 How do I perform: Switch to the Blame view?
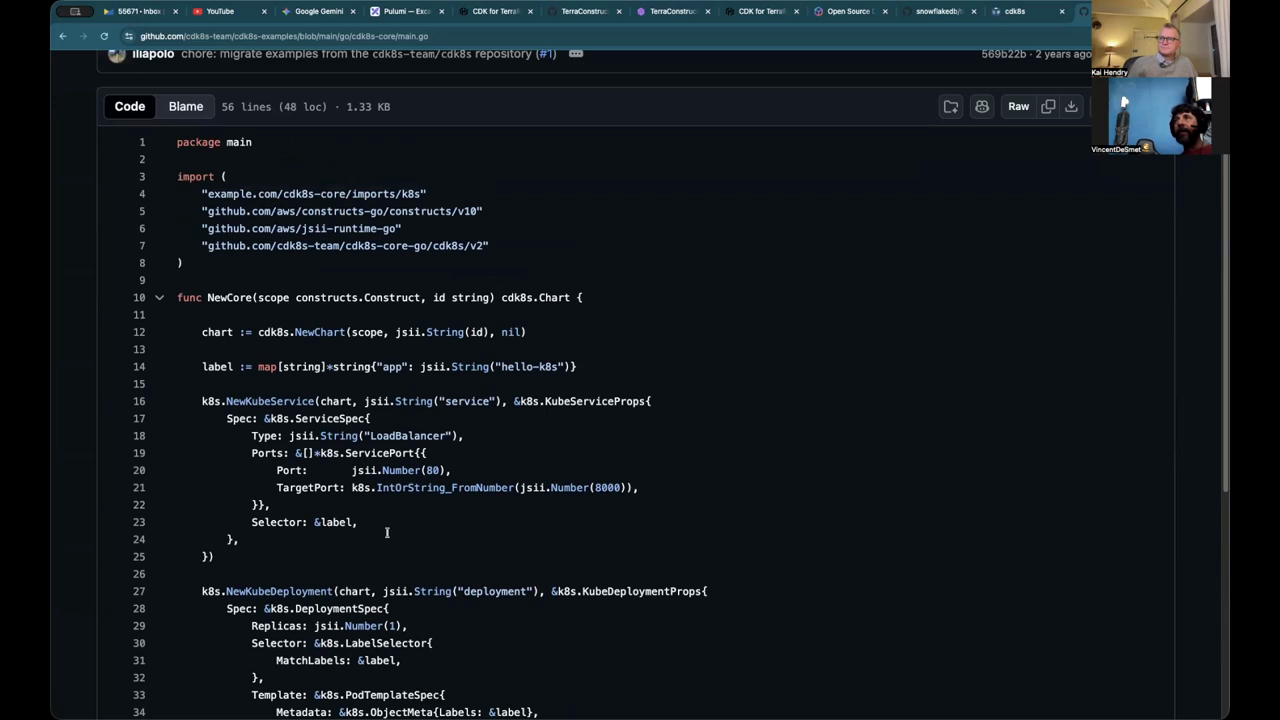pyautogui.click(x=185, y=107)
